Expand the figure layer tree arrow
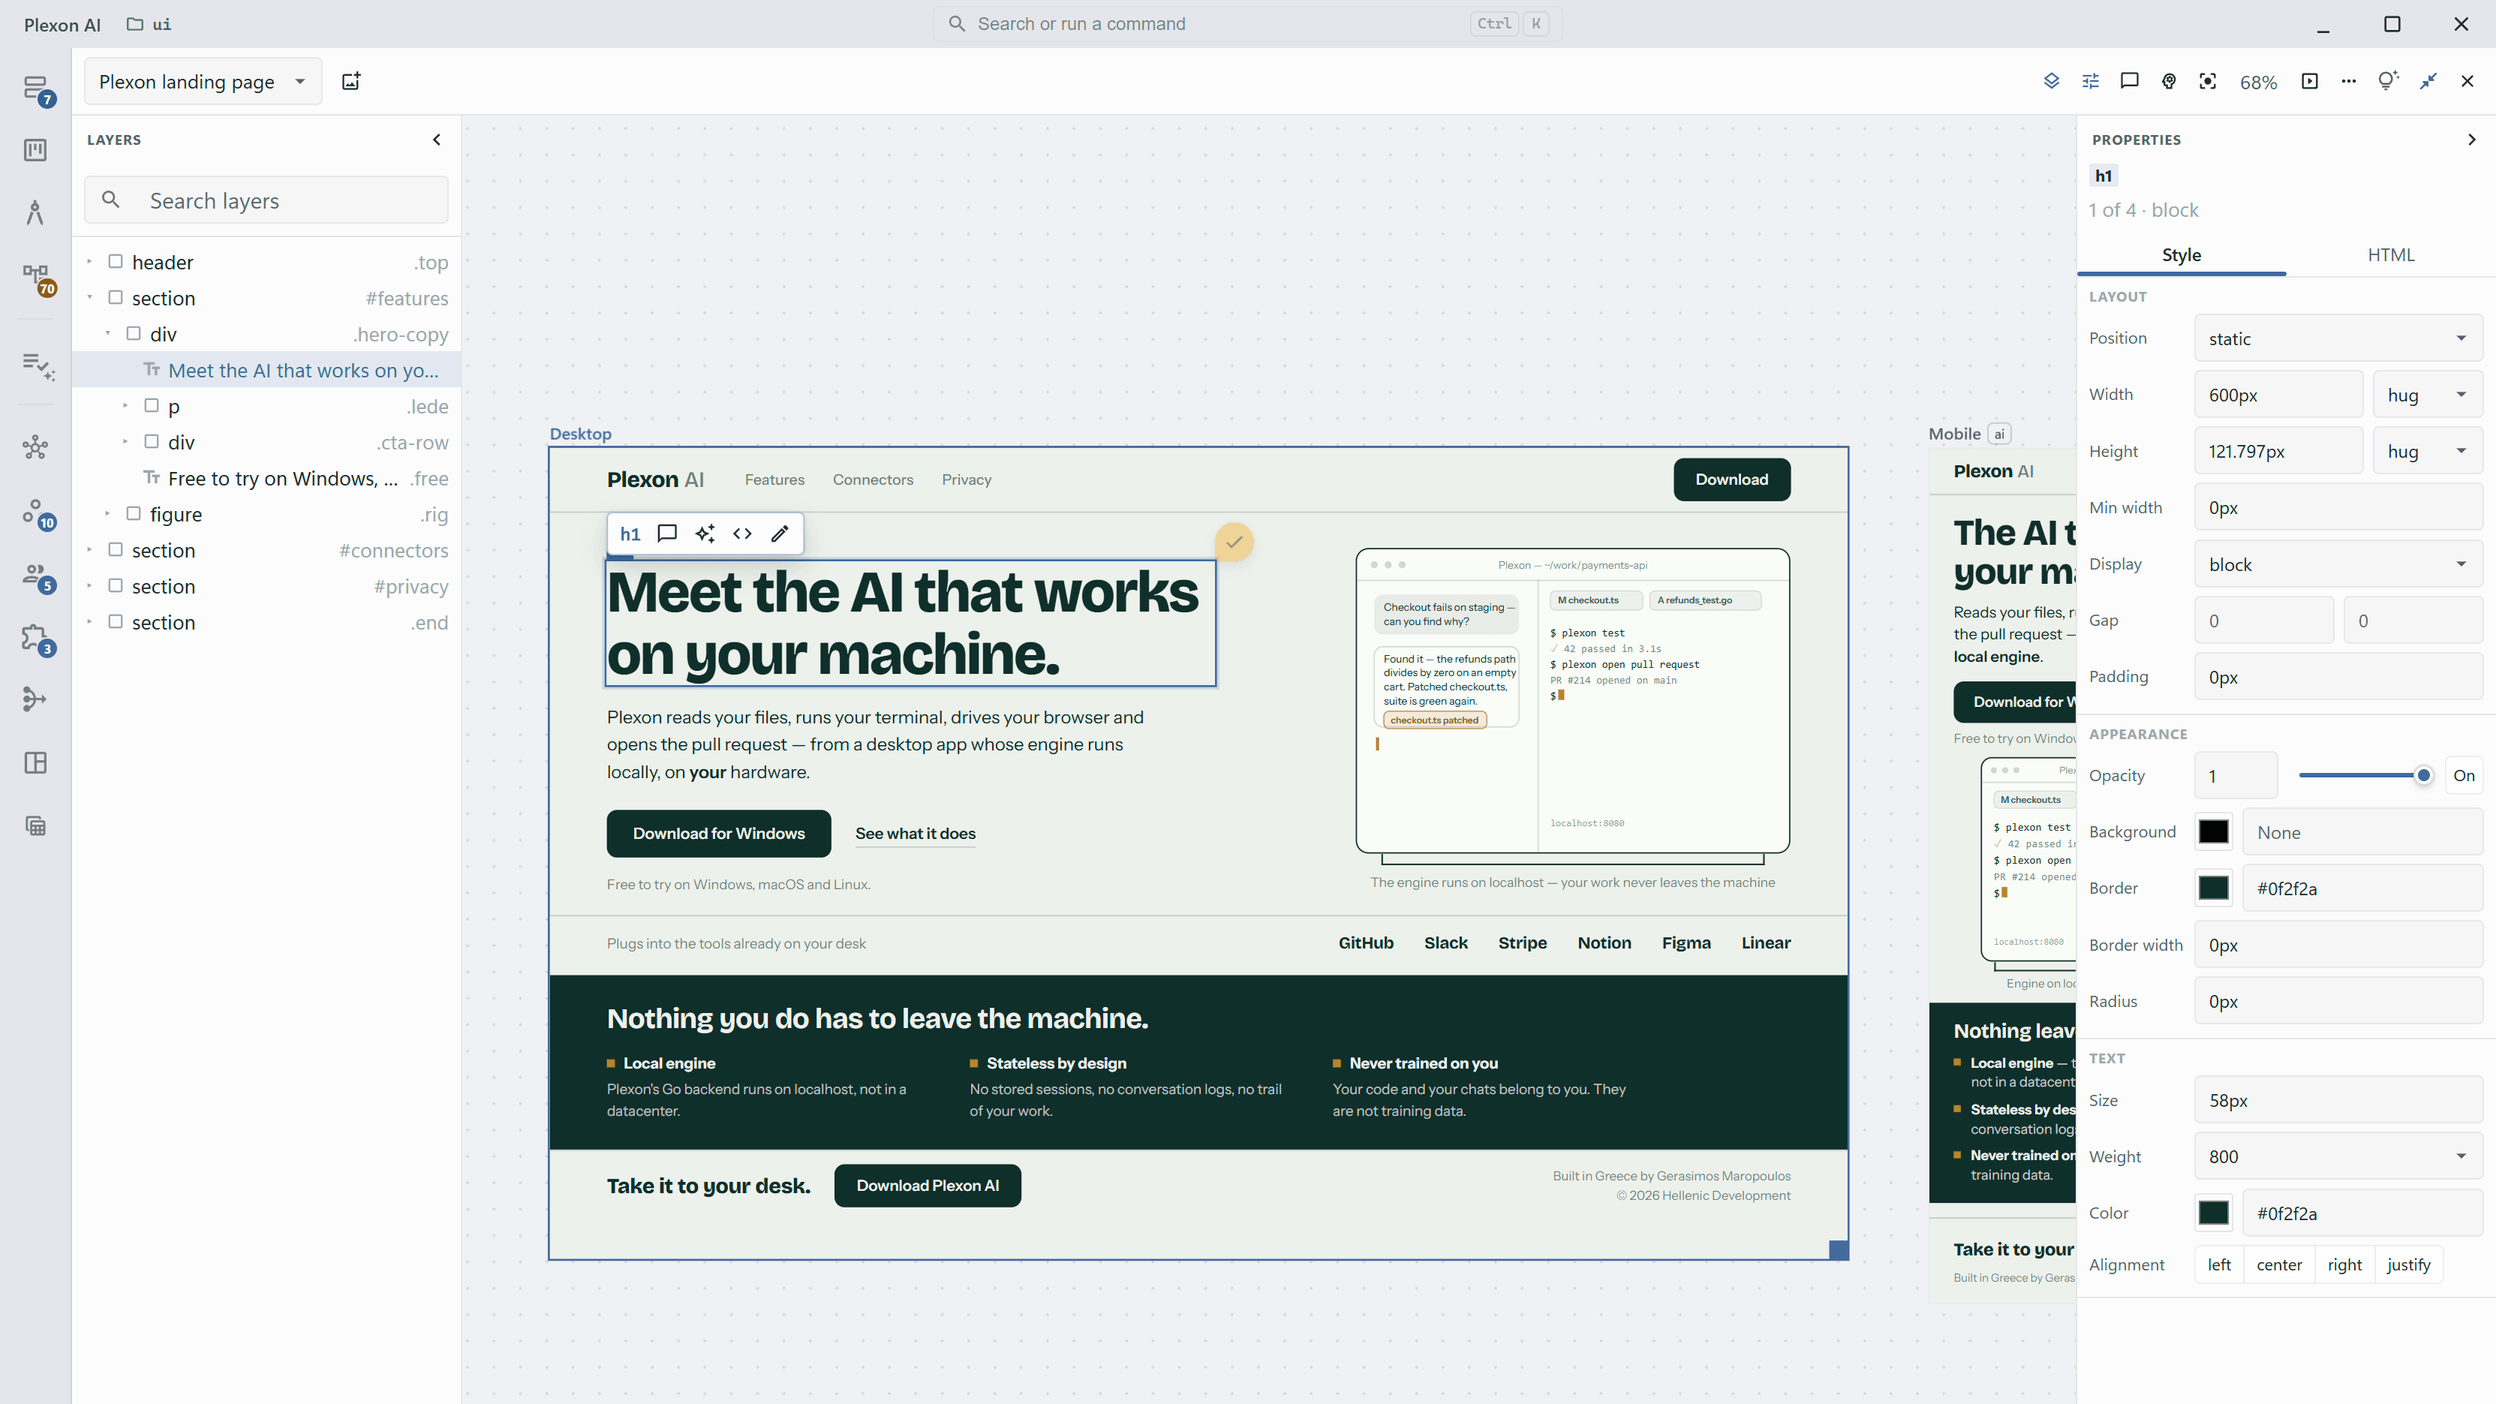Image resolution: width=2496 pixels, height=1404 pixels. [107, 513]
